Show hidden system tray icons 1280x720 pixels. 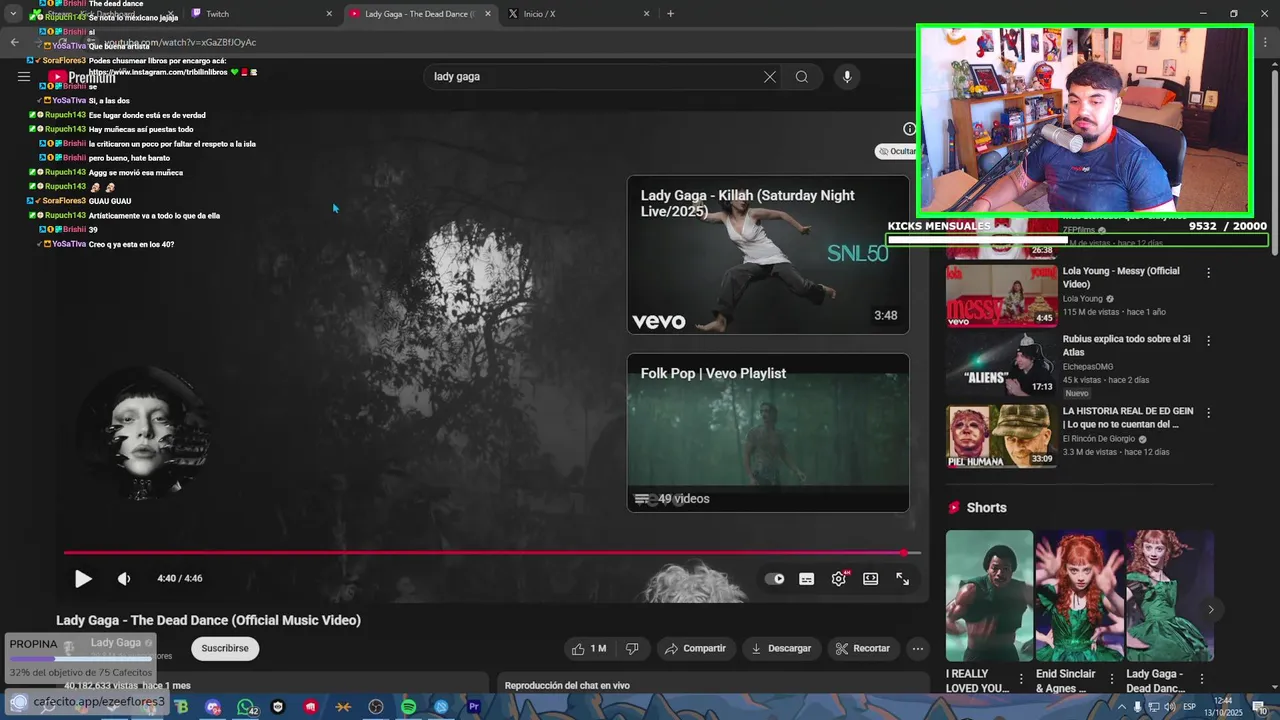pyautogui.click(x=1122, y=707)
